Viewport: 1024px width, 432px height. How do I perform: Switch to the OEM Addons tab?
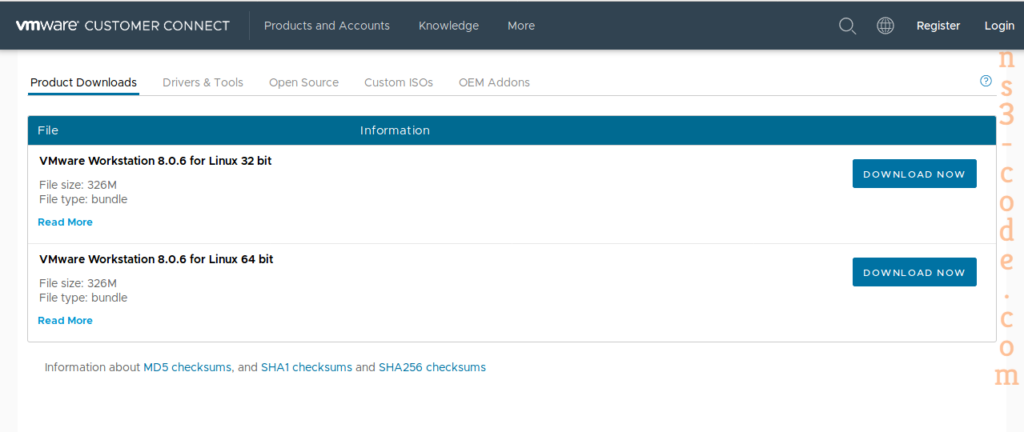coord(494,83)
